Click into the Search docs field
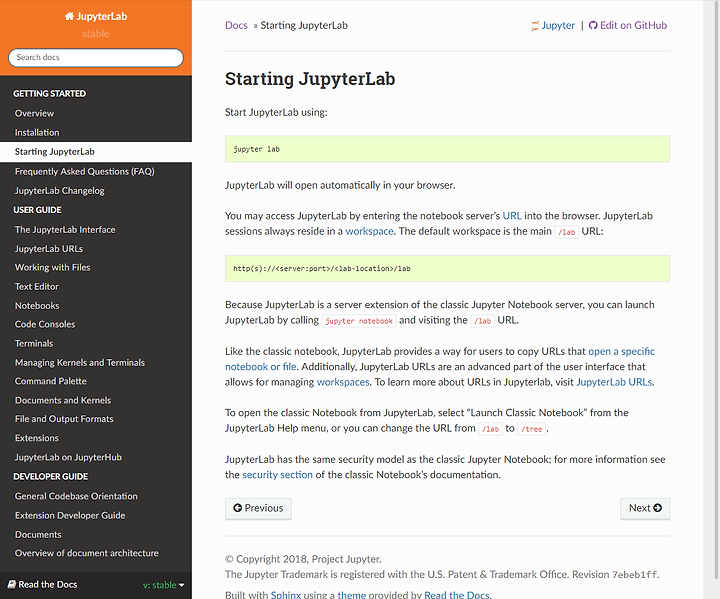720x599 pixels. (96, 57)
